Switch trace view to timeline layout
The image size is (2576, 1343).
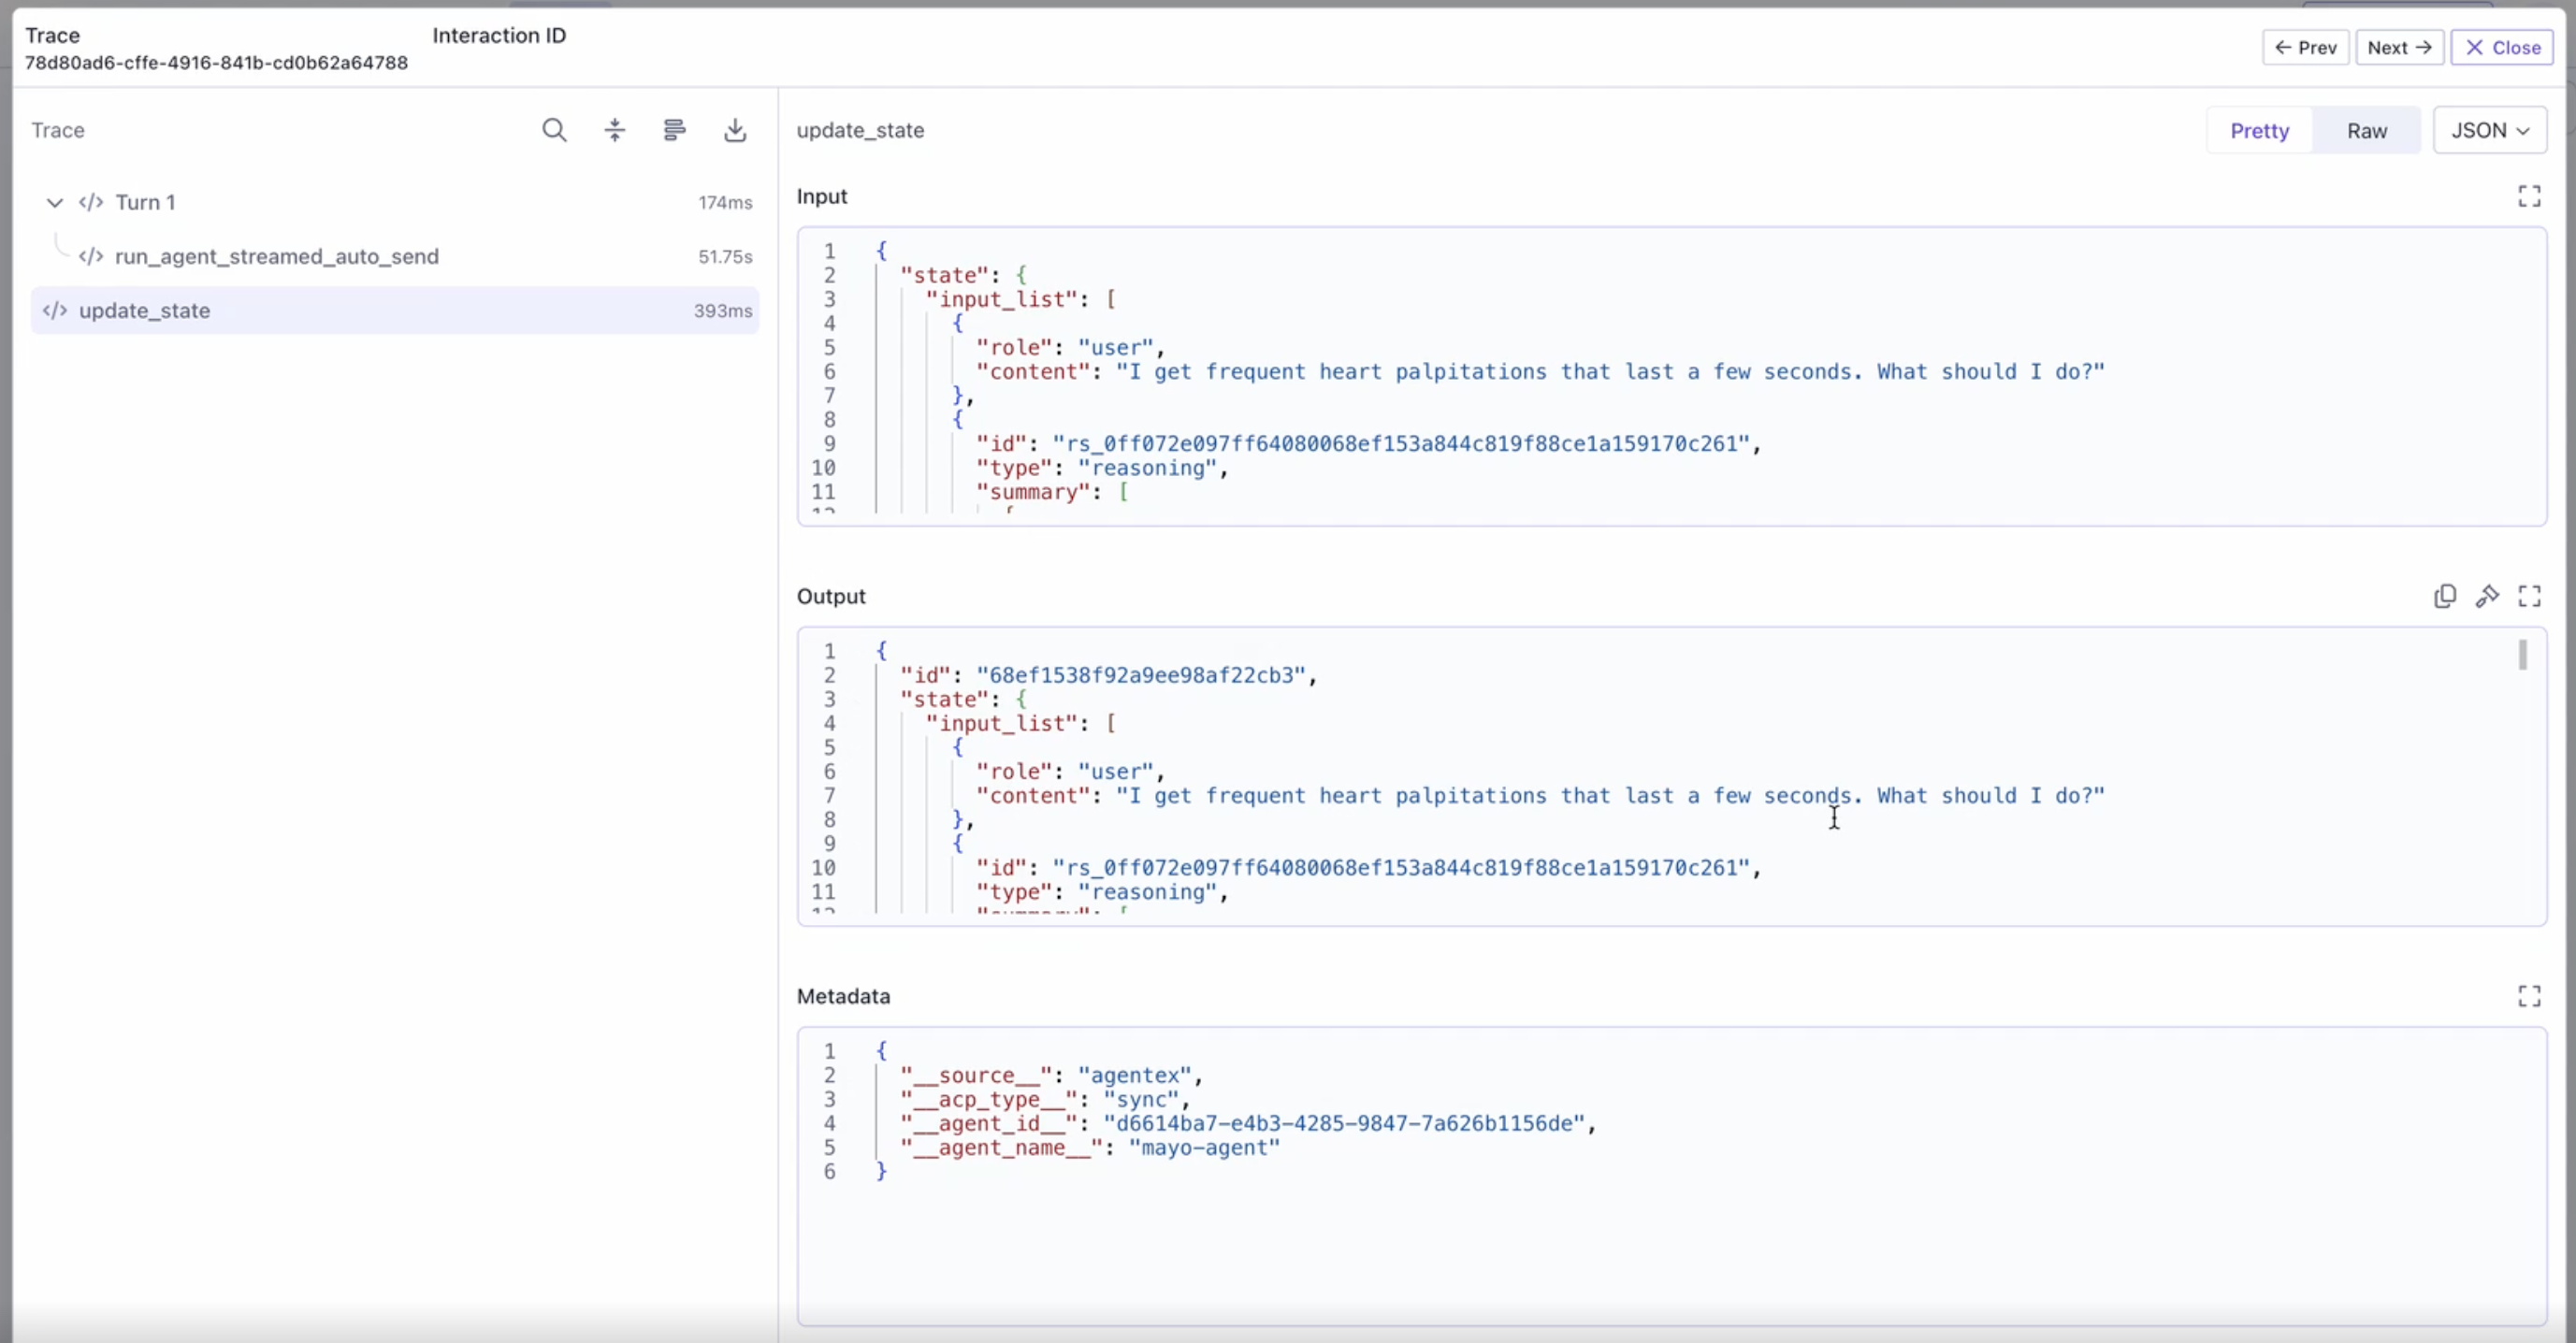675,130
